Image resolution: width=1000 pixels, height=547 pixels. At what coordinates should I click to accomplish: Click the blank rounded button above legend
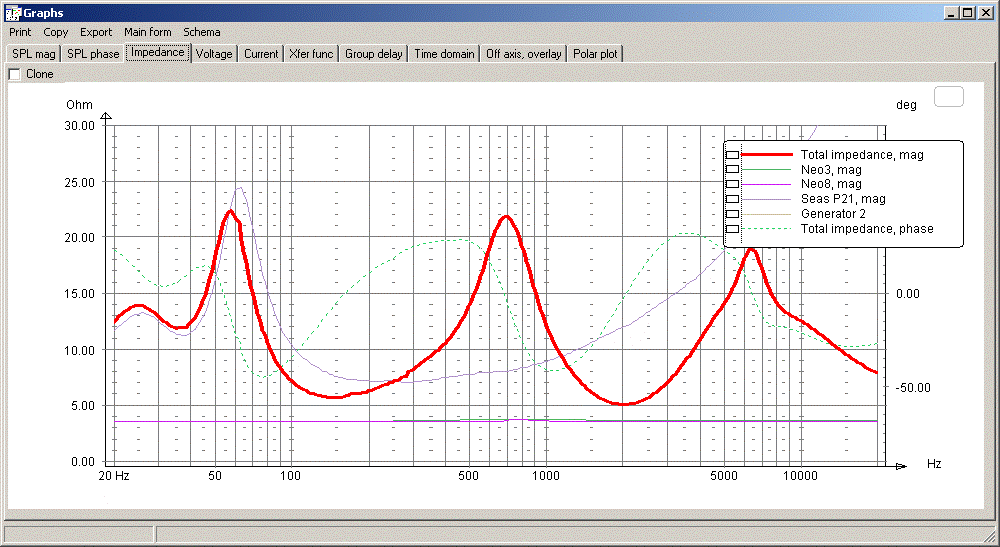pos(948,97)
